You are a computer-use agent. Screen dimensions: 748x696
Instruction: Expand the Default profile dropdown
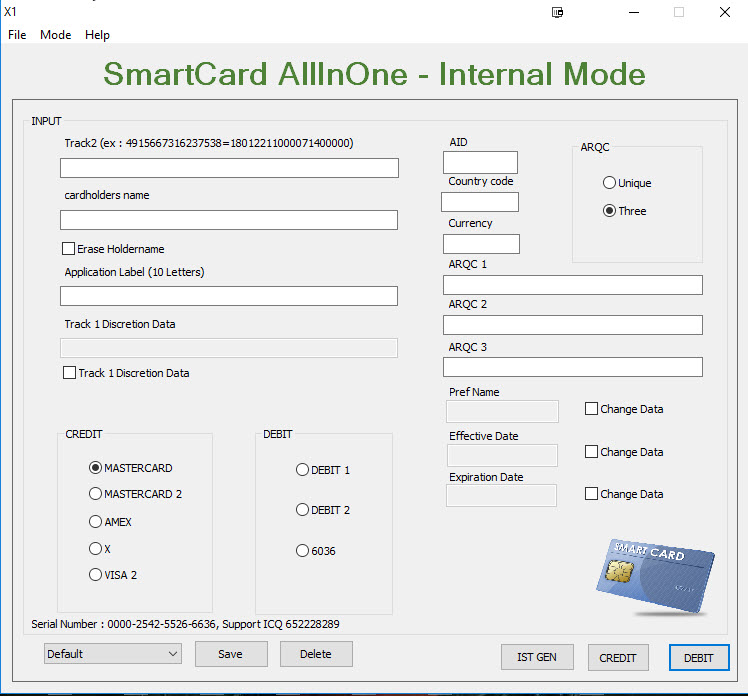113,654
